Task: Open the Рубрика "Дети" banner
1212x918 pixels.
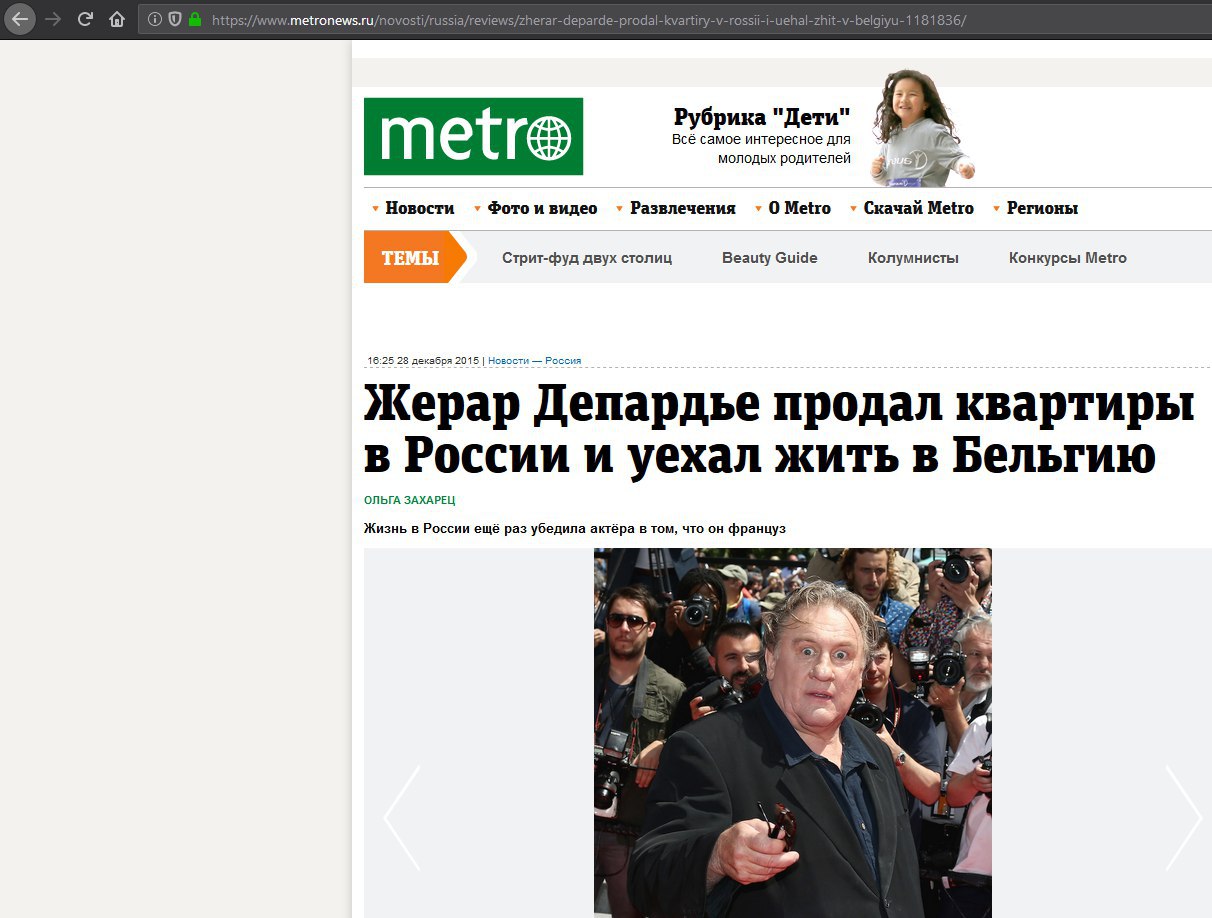Action: click(762, 136)
